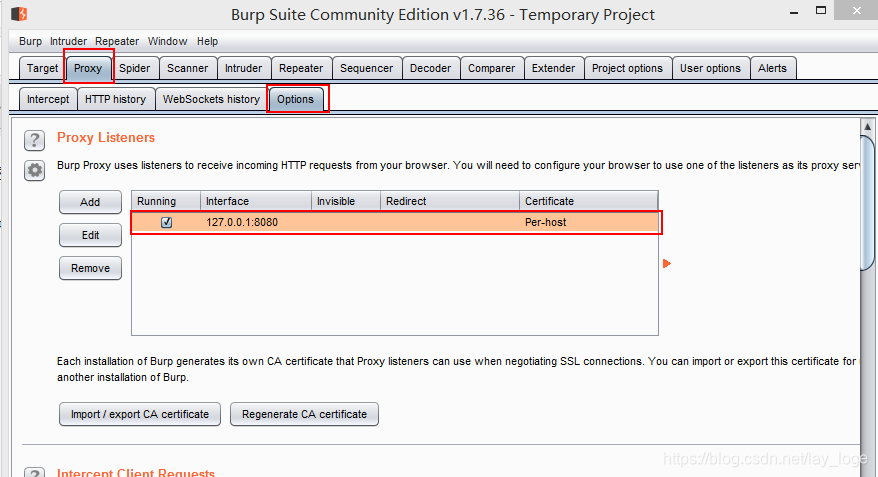Switch to the Extender tab

point(553,68)
